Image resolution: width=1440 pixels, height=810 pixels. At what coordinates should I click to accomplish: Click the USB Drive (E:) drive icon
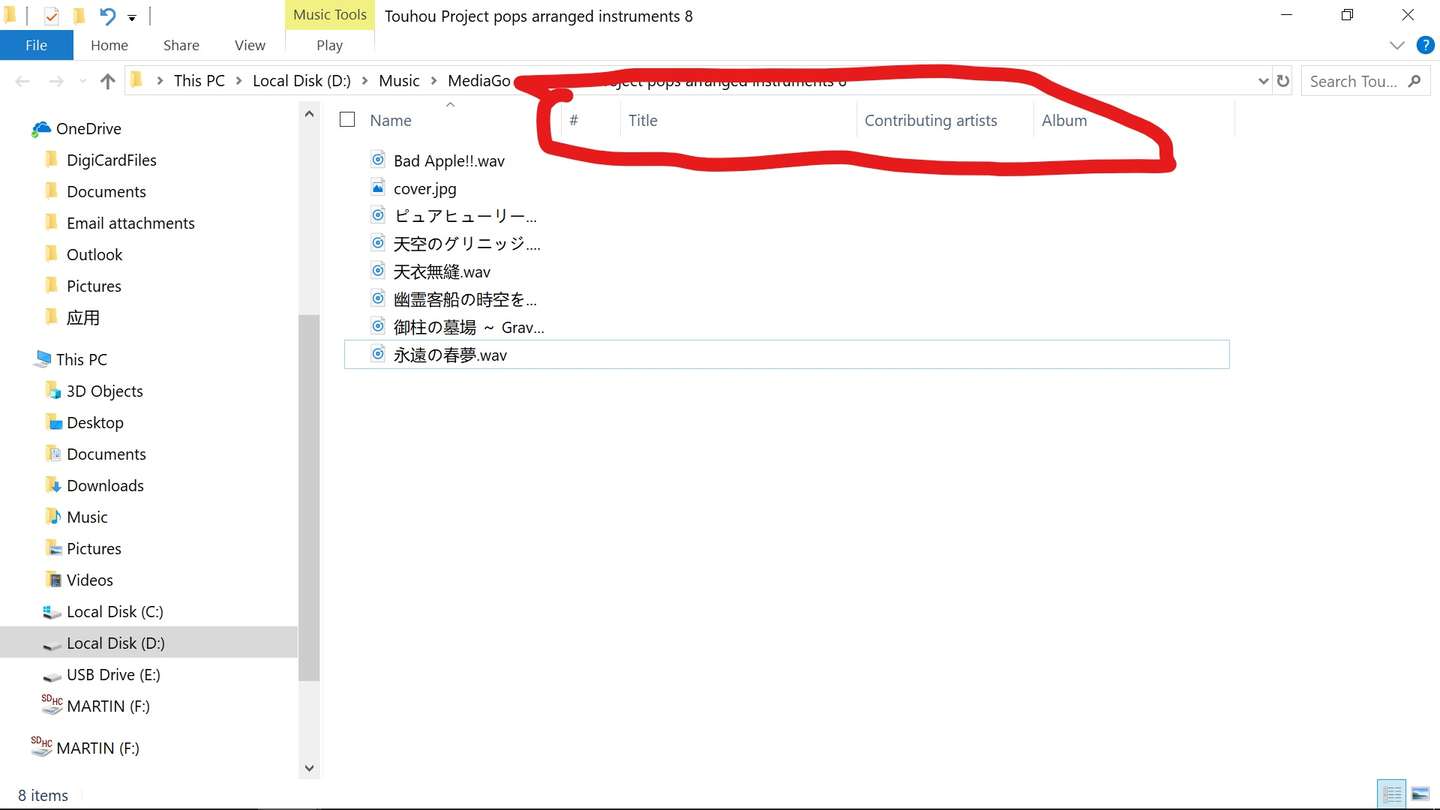click(x=52, y=675)
